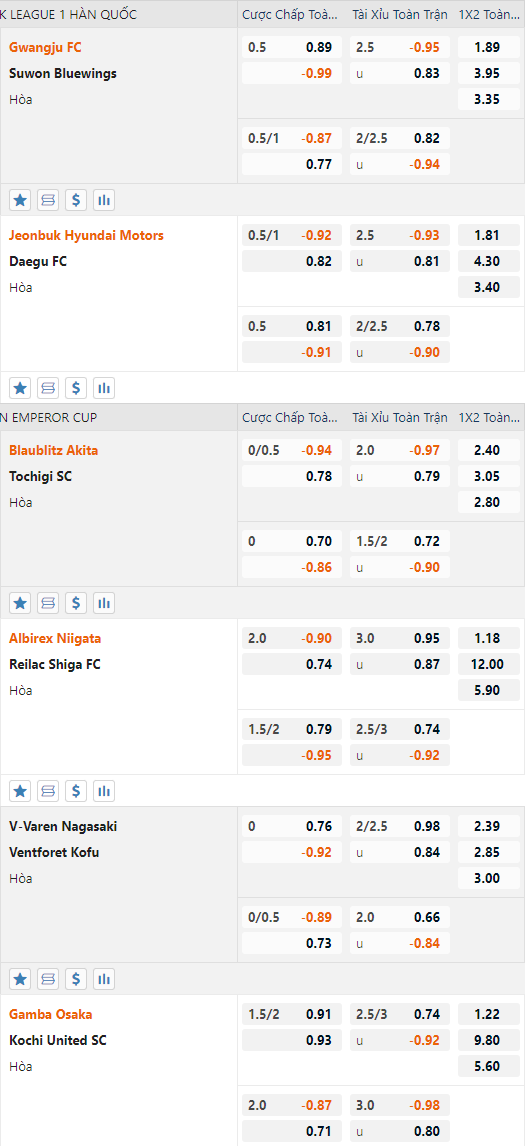The height and width of the screenshot is (1146, 525).
Task: Select over 3.0 odds 0.95 for Albirex Niigata
Action: pyautogui.click(x=400, y=638)
